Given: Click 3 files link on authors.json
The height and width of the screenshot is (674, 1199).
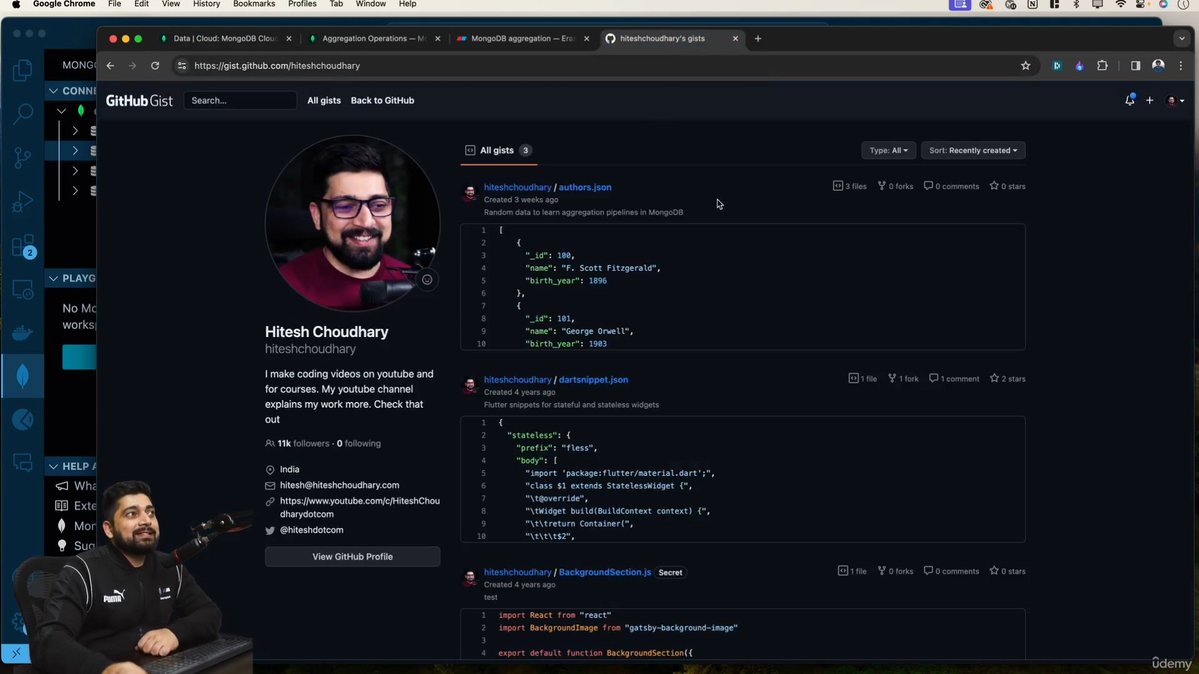Looking at the screenshot, I should pyautogui.click(x=850, y=186).
